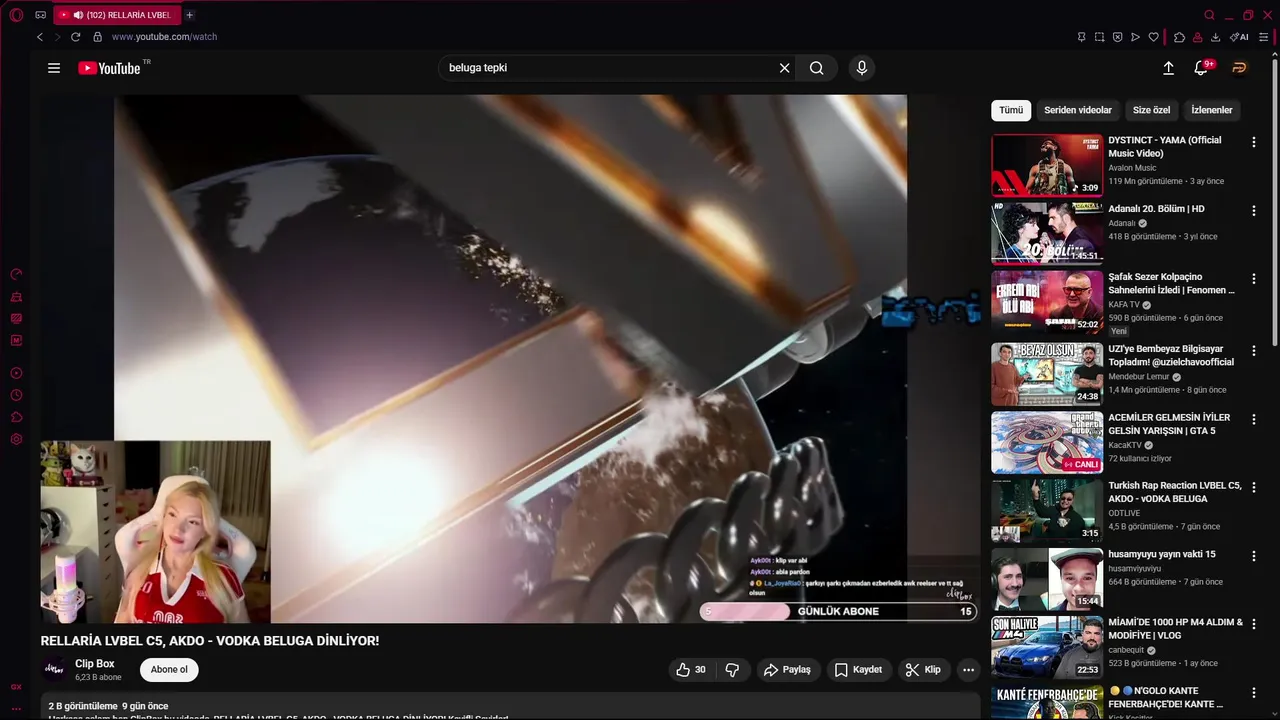View site security lock info
The image size is (1280, 720).
[x=97, y=37]
